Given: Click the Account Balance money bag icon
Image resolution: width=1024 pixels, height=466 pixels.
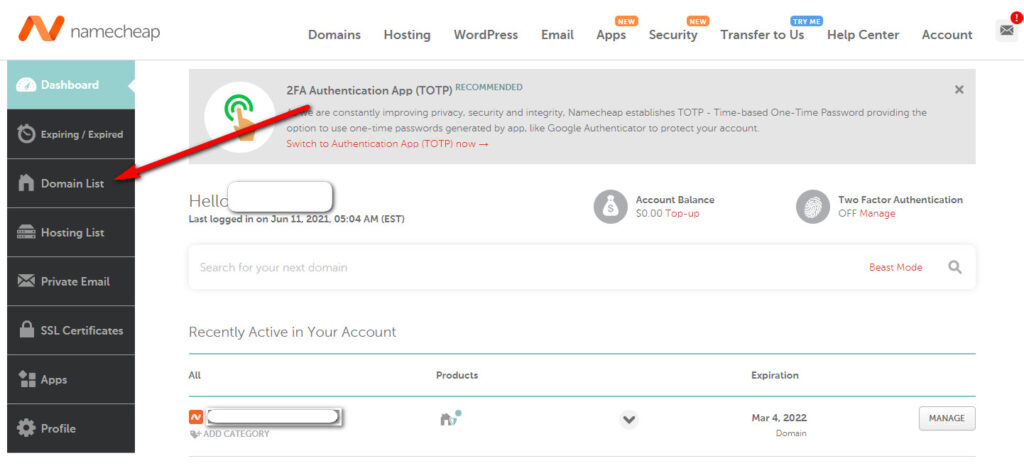Looking at the screenshot, I should [x=610, y=206].
